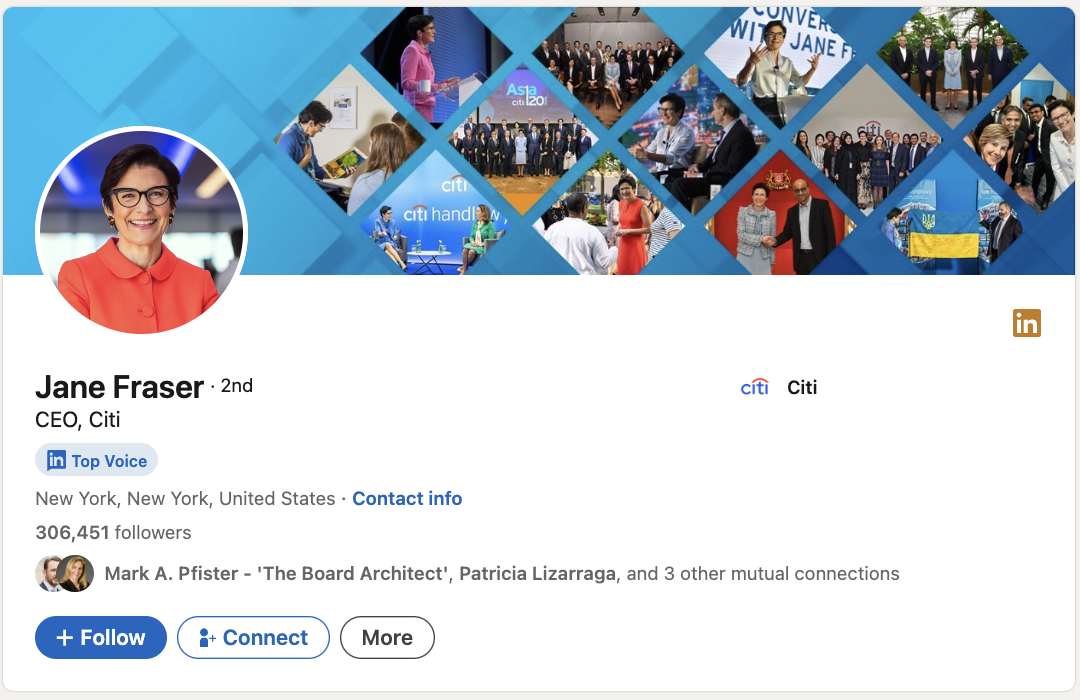This screenshot has height=700, width=1080.
Task: Open Jane Fraser's profile photo
Action: [x=141, y=231]
